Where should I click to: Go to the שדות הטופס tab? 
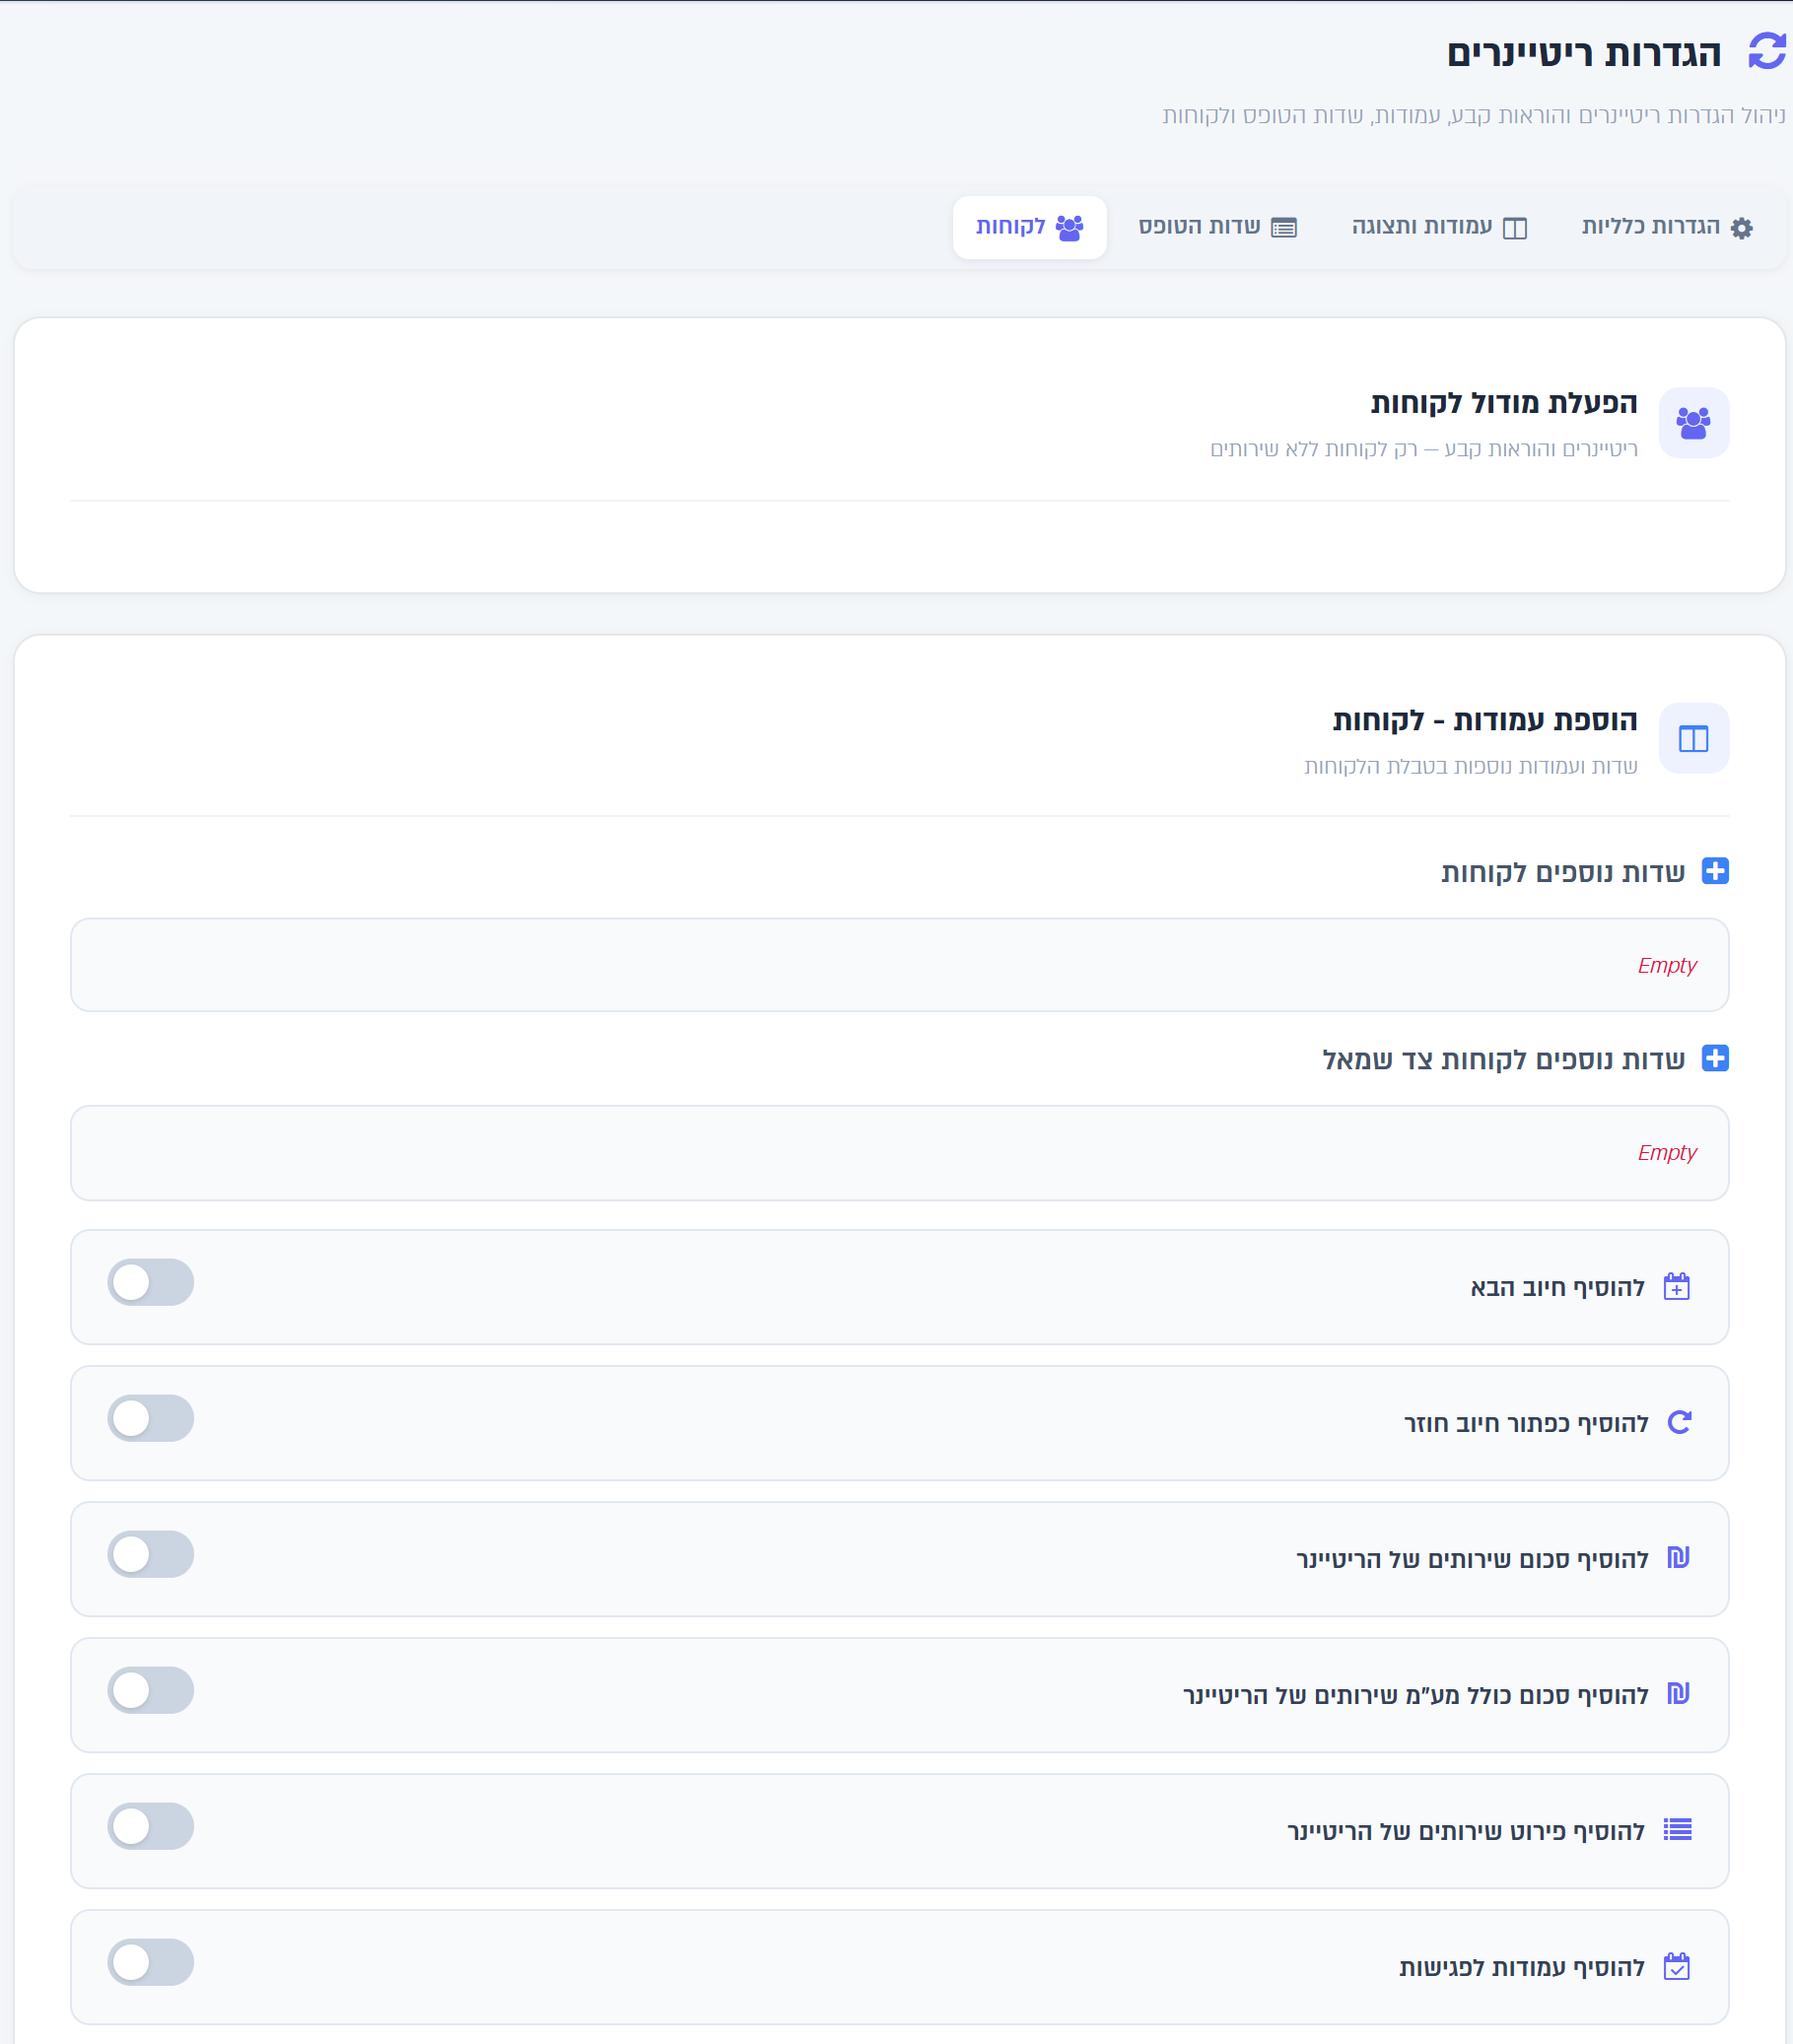(x=1218, y=228)
